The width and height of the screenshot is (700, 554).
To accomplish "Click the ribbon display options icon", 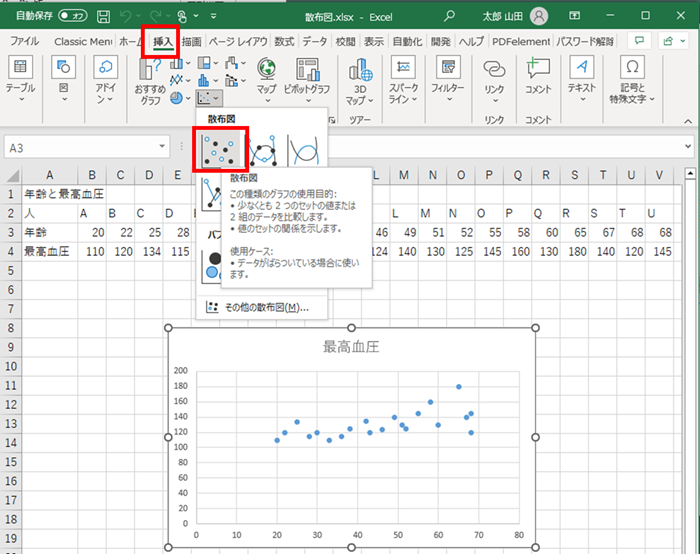I will click(x=575, y=16).
